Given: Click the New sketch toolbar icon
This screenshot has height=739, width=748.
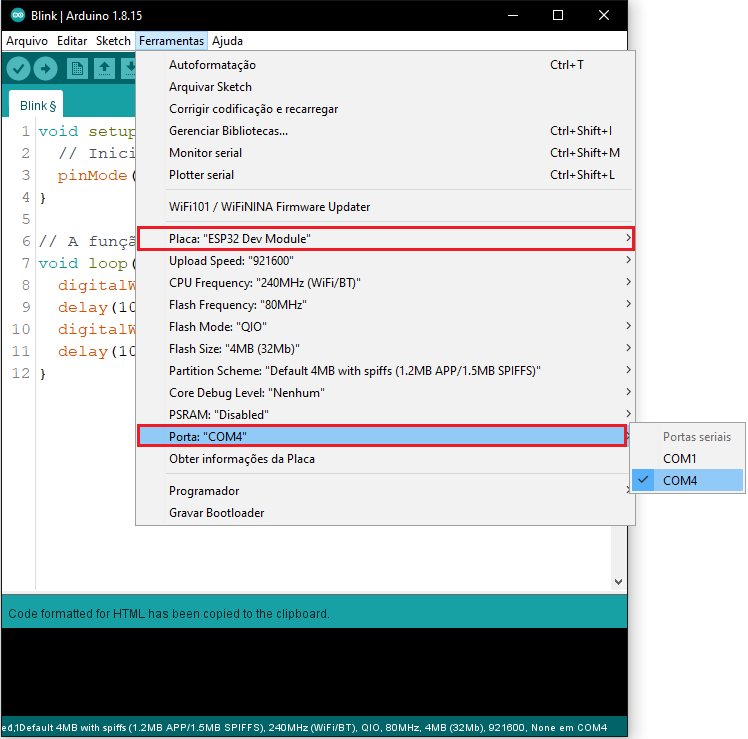Looking at the screenshot, I should [x=77, y=69].
